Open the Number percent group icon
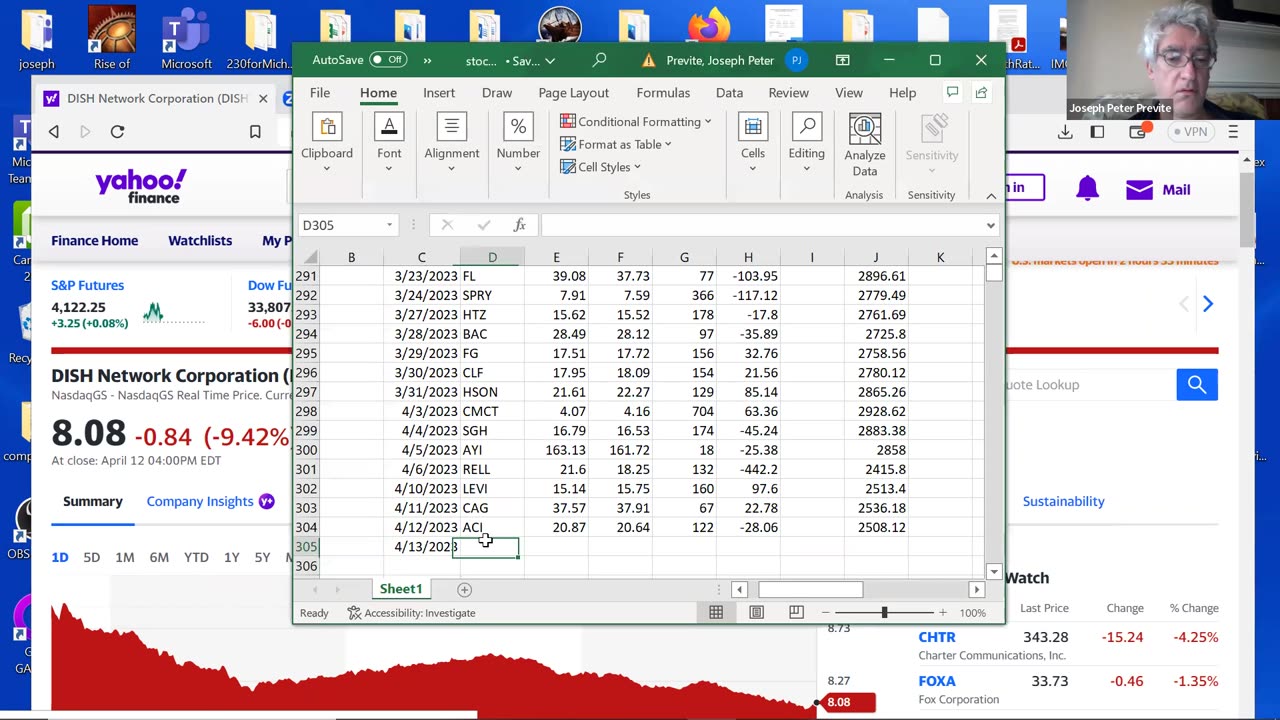 tap(518, 127)
